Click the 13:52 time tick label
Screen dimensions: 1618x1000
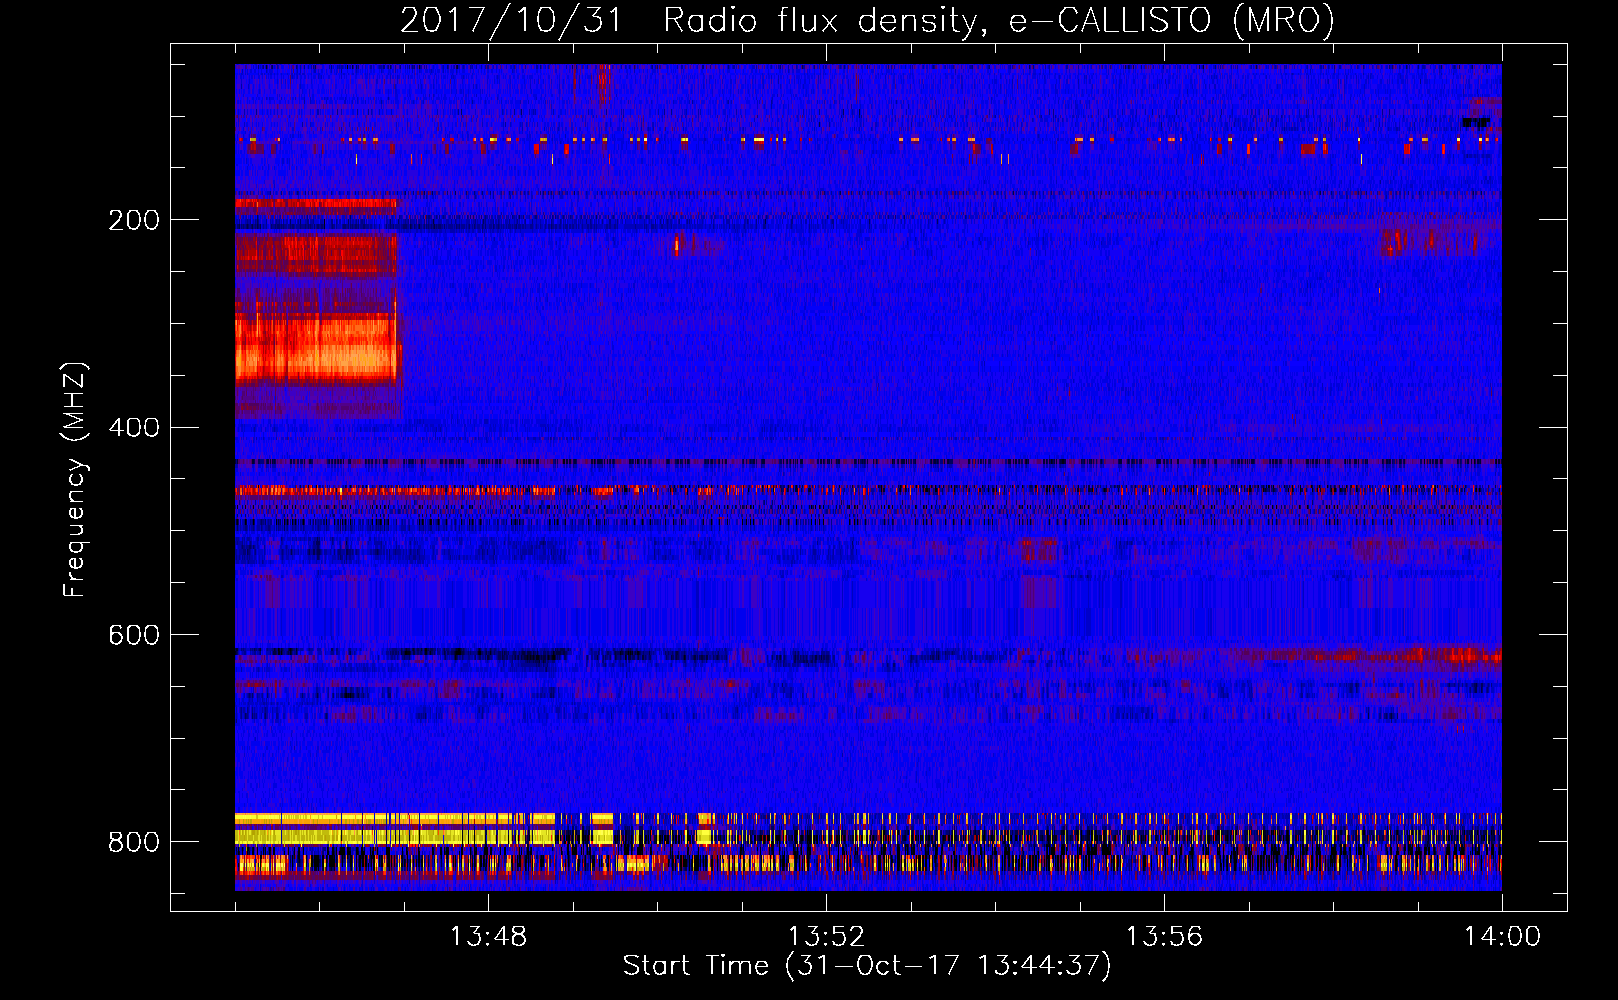click(826, 937)
